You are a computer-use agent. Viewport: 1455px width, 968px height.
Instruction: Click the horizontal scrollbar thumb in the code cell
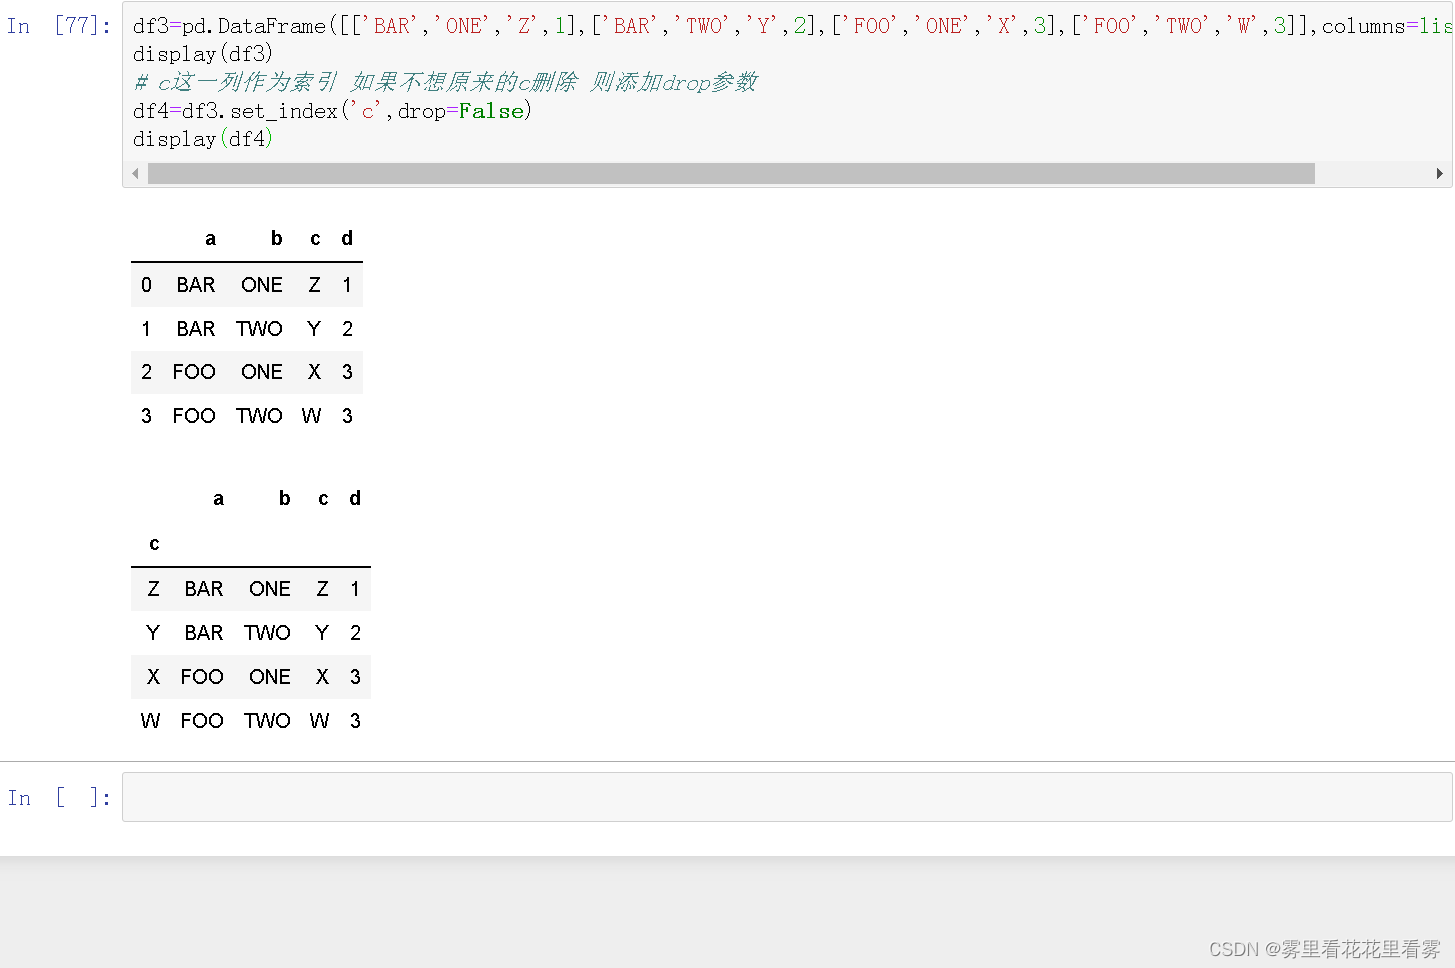tap(731, 174)
